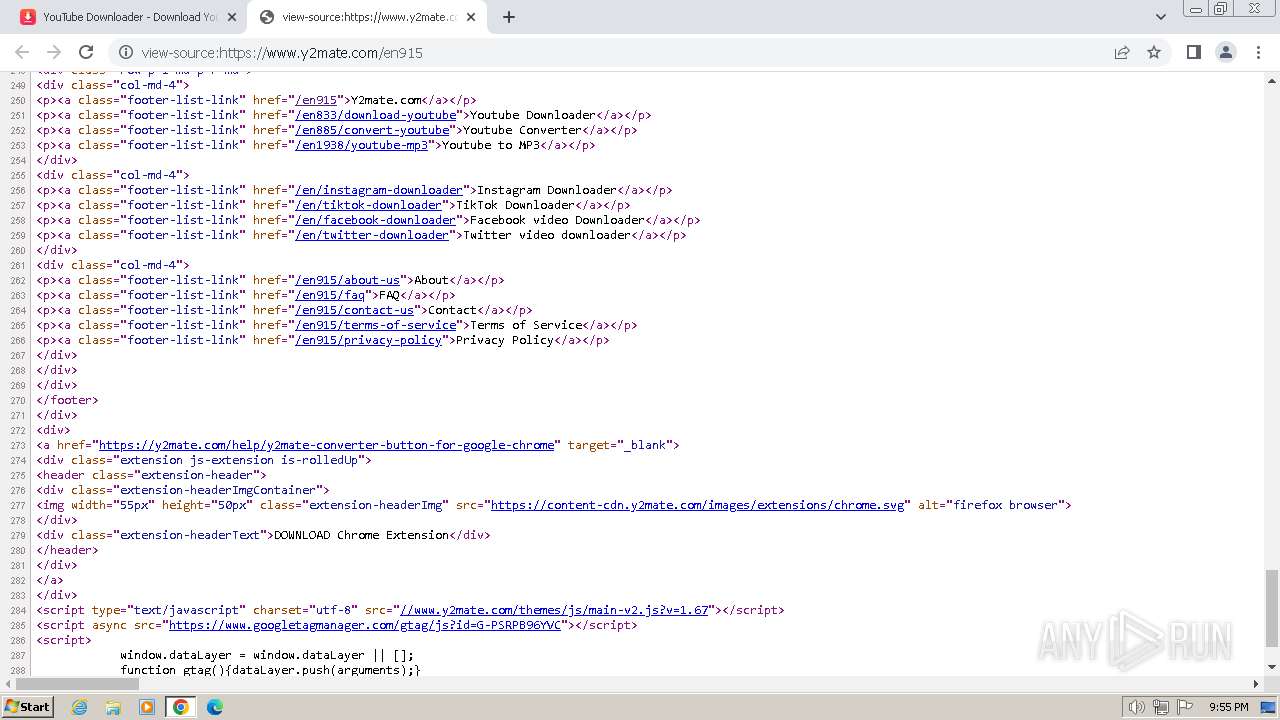
Task: Open Action Center flag icon
Action: coord(1184,707)
